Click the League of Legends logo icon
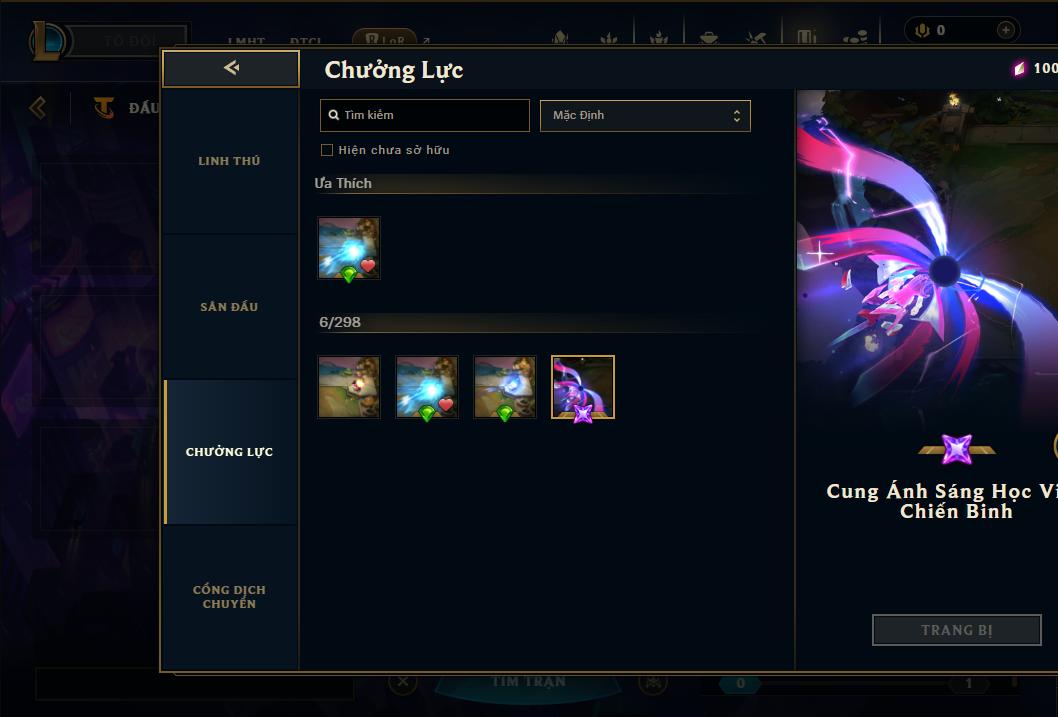Image resolution: width=1058 pixels, height=717 pixels. tap(47, 40)
